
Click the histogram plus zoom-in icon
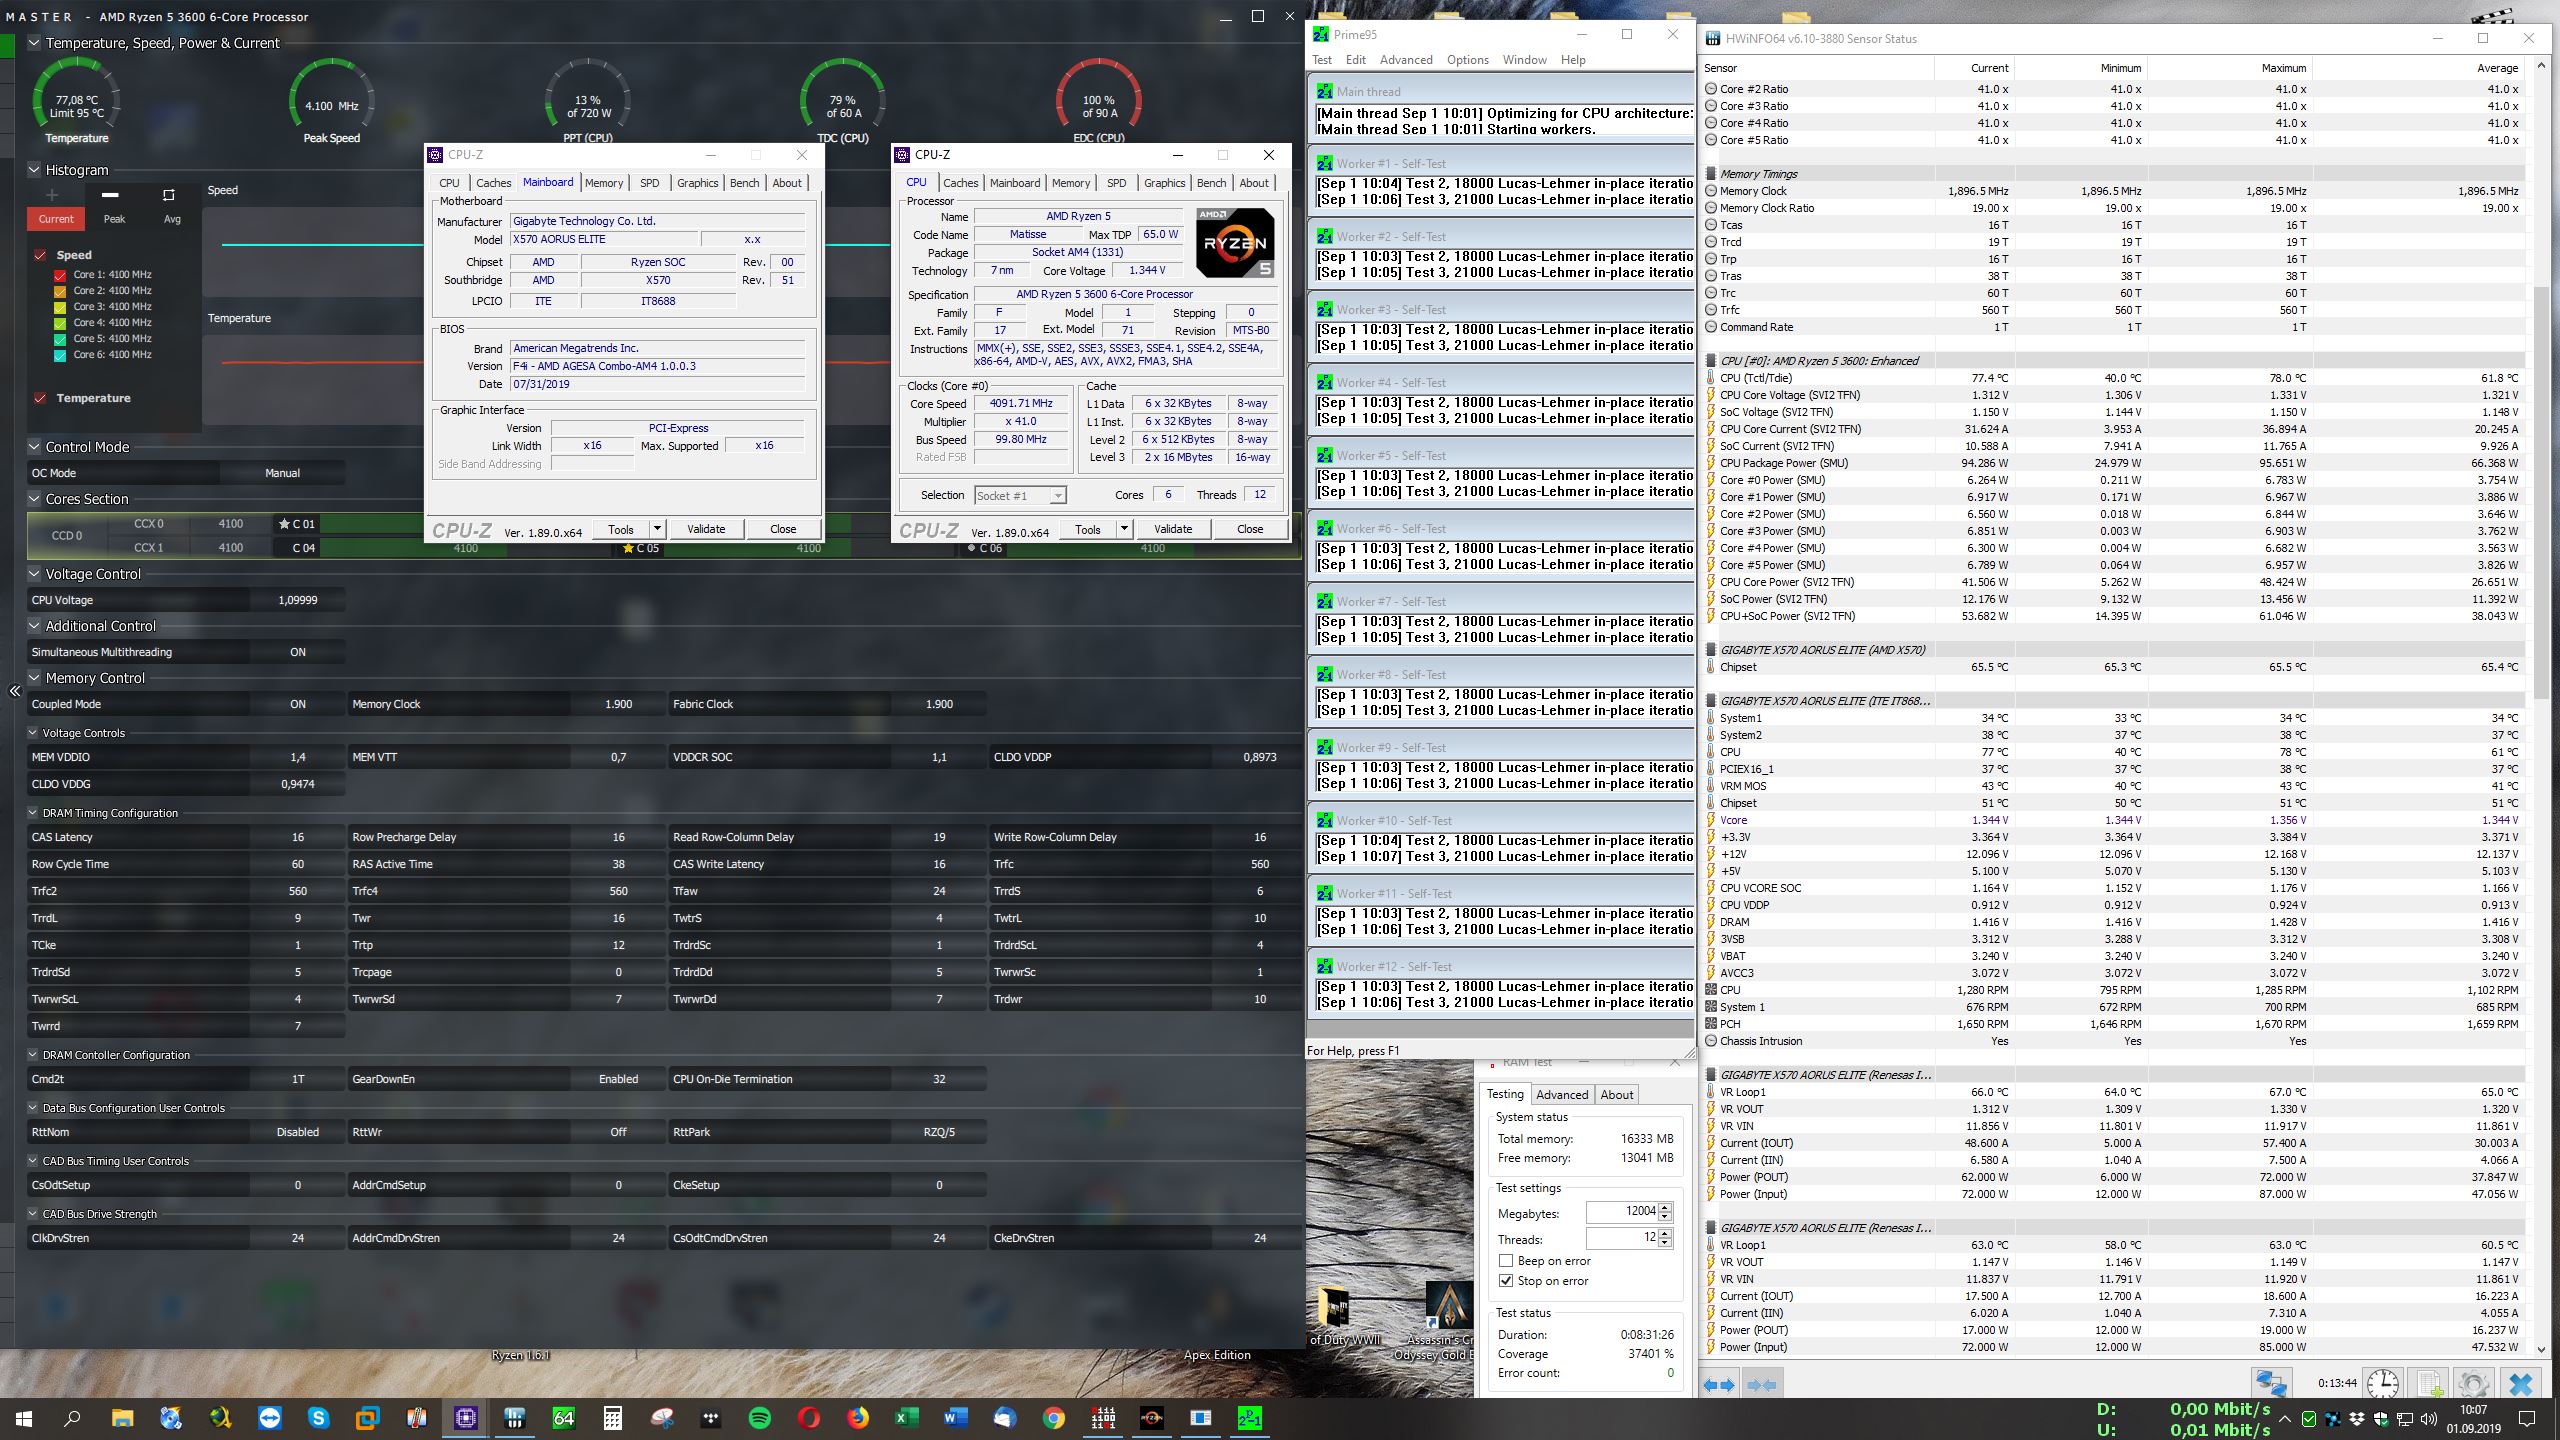pyautogui.click(x=52, y=195)
